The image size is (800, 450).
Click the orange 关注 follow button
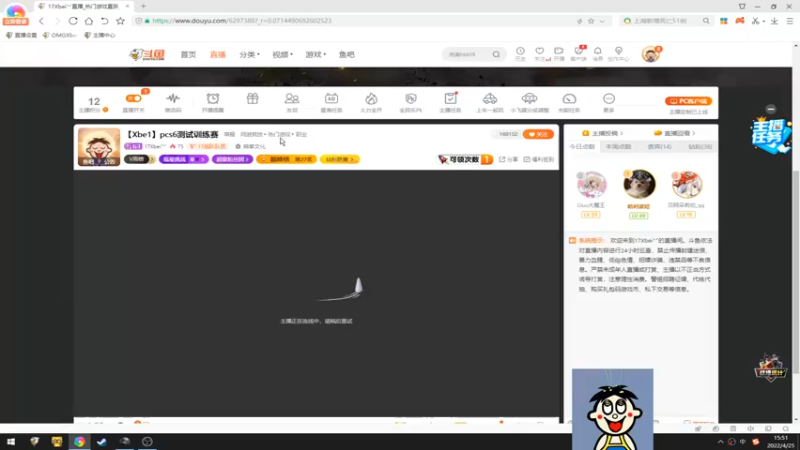coord(538,134)
